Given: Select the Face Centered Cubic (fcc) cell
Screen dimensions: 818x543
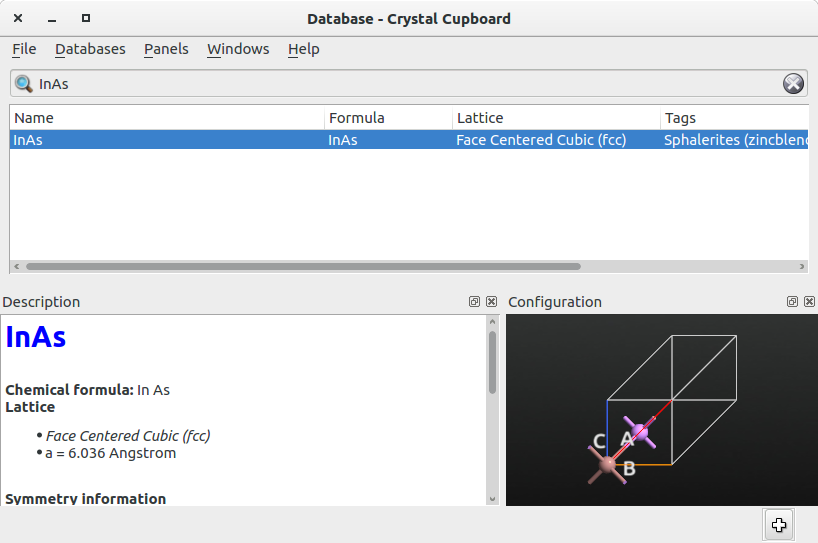Looking at the screenshot, I should click(x=556, y=140).
